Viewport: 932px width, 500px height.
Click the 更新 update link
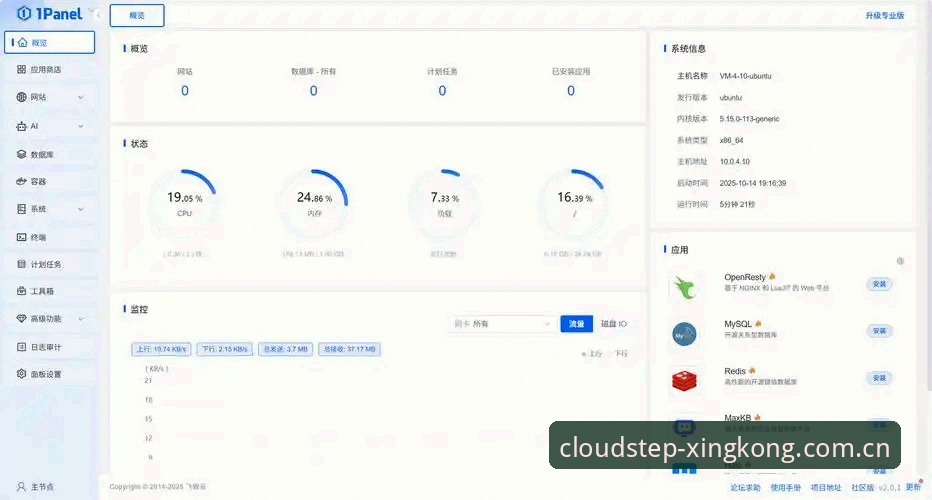coord(914,487)
